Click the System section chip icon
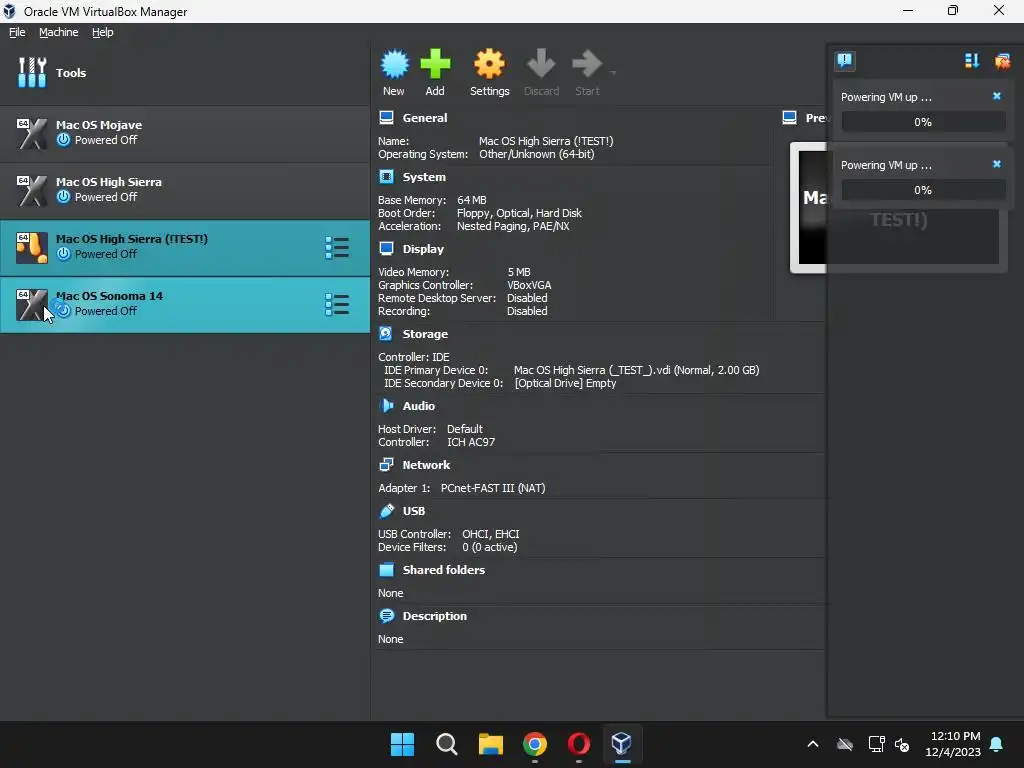 [x=387, y=176]
